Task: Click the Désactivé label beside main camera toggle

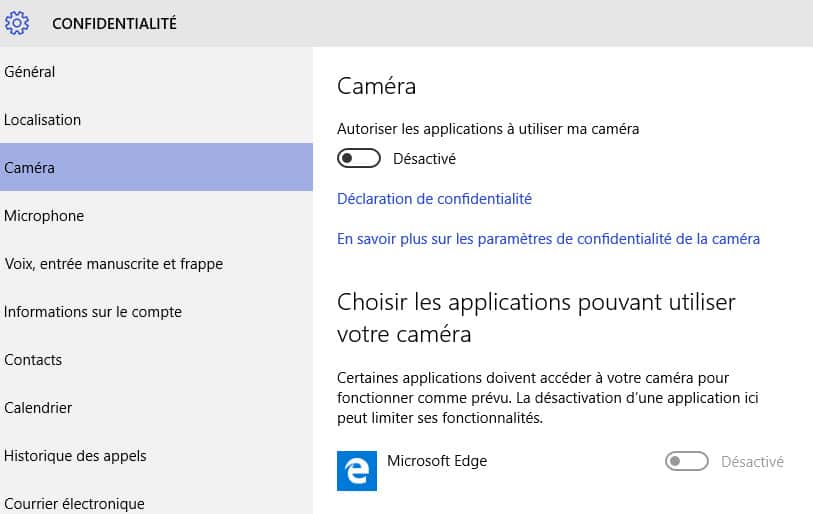Action: tap(424, 159)
